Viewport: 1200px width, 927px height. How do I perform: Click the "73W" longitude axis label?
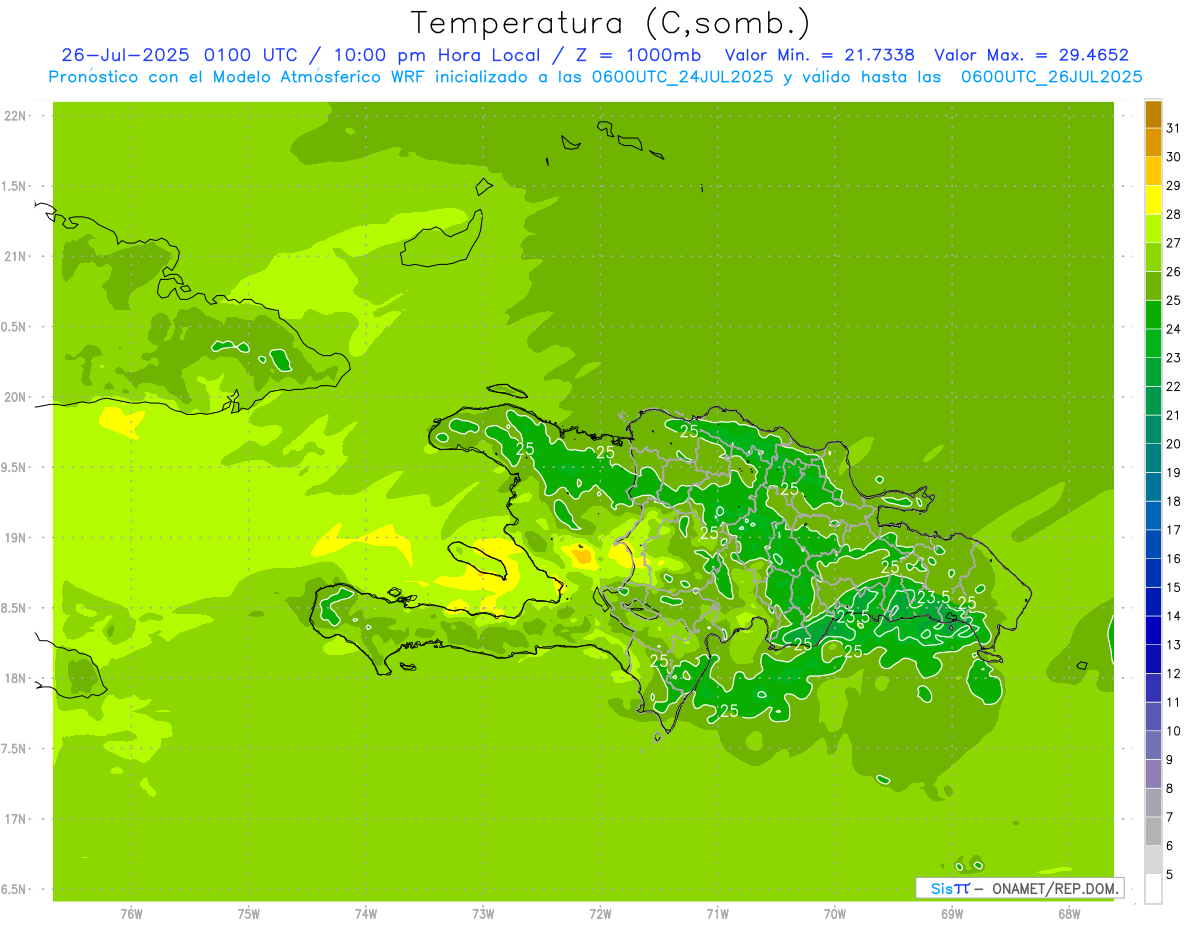coord(483,913)
